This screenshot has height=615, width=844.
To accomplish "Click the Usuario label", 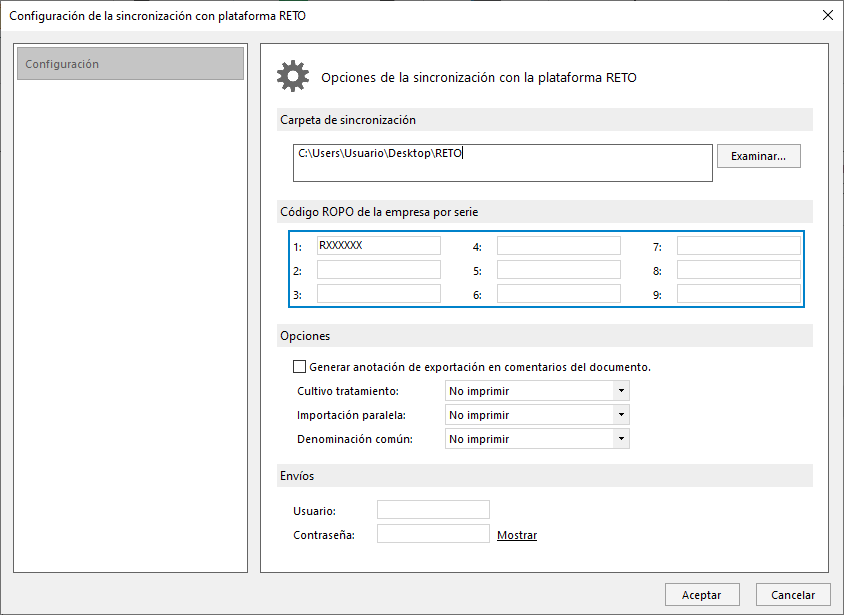I will 314,511.
